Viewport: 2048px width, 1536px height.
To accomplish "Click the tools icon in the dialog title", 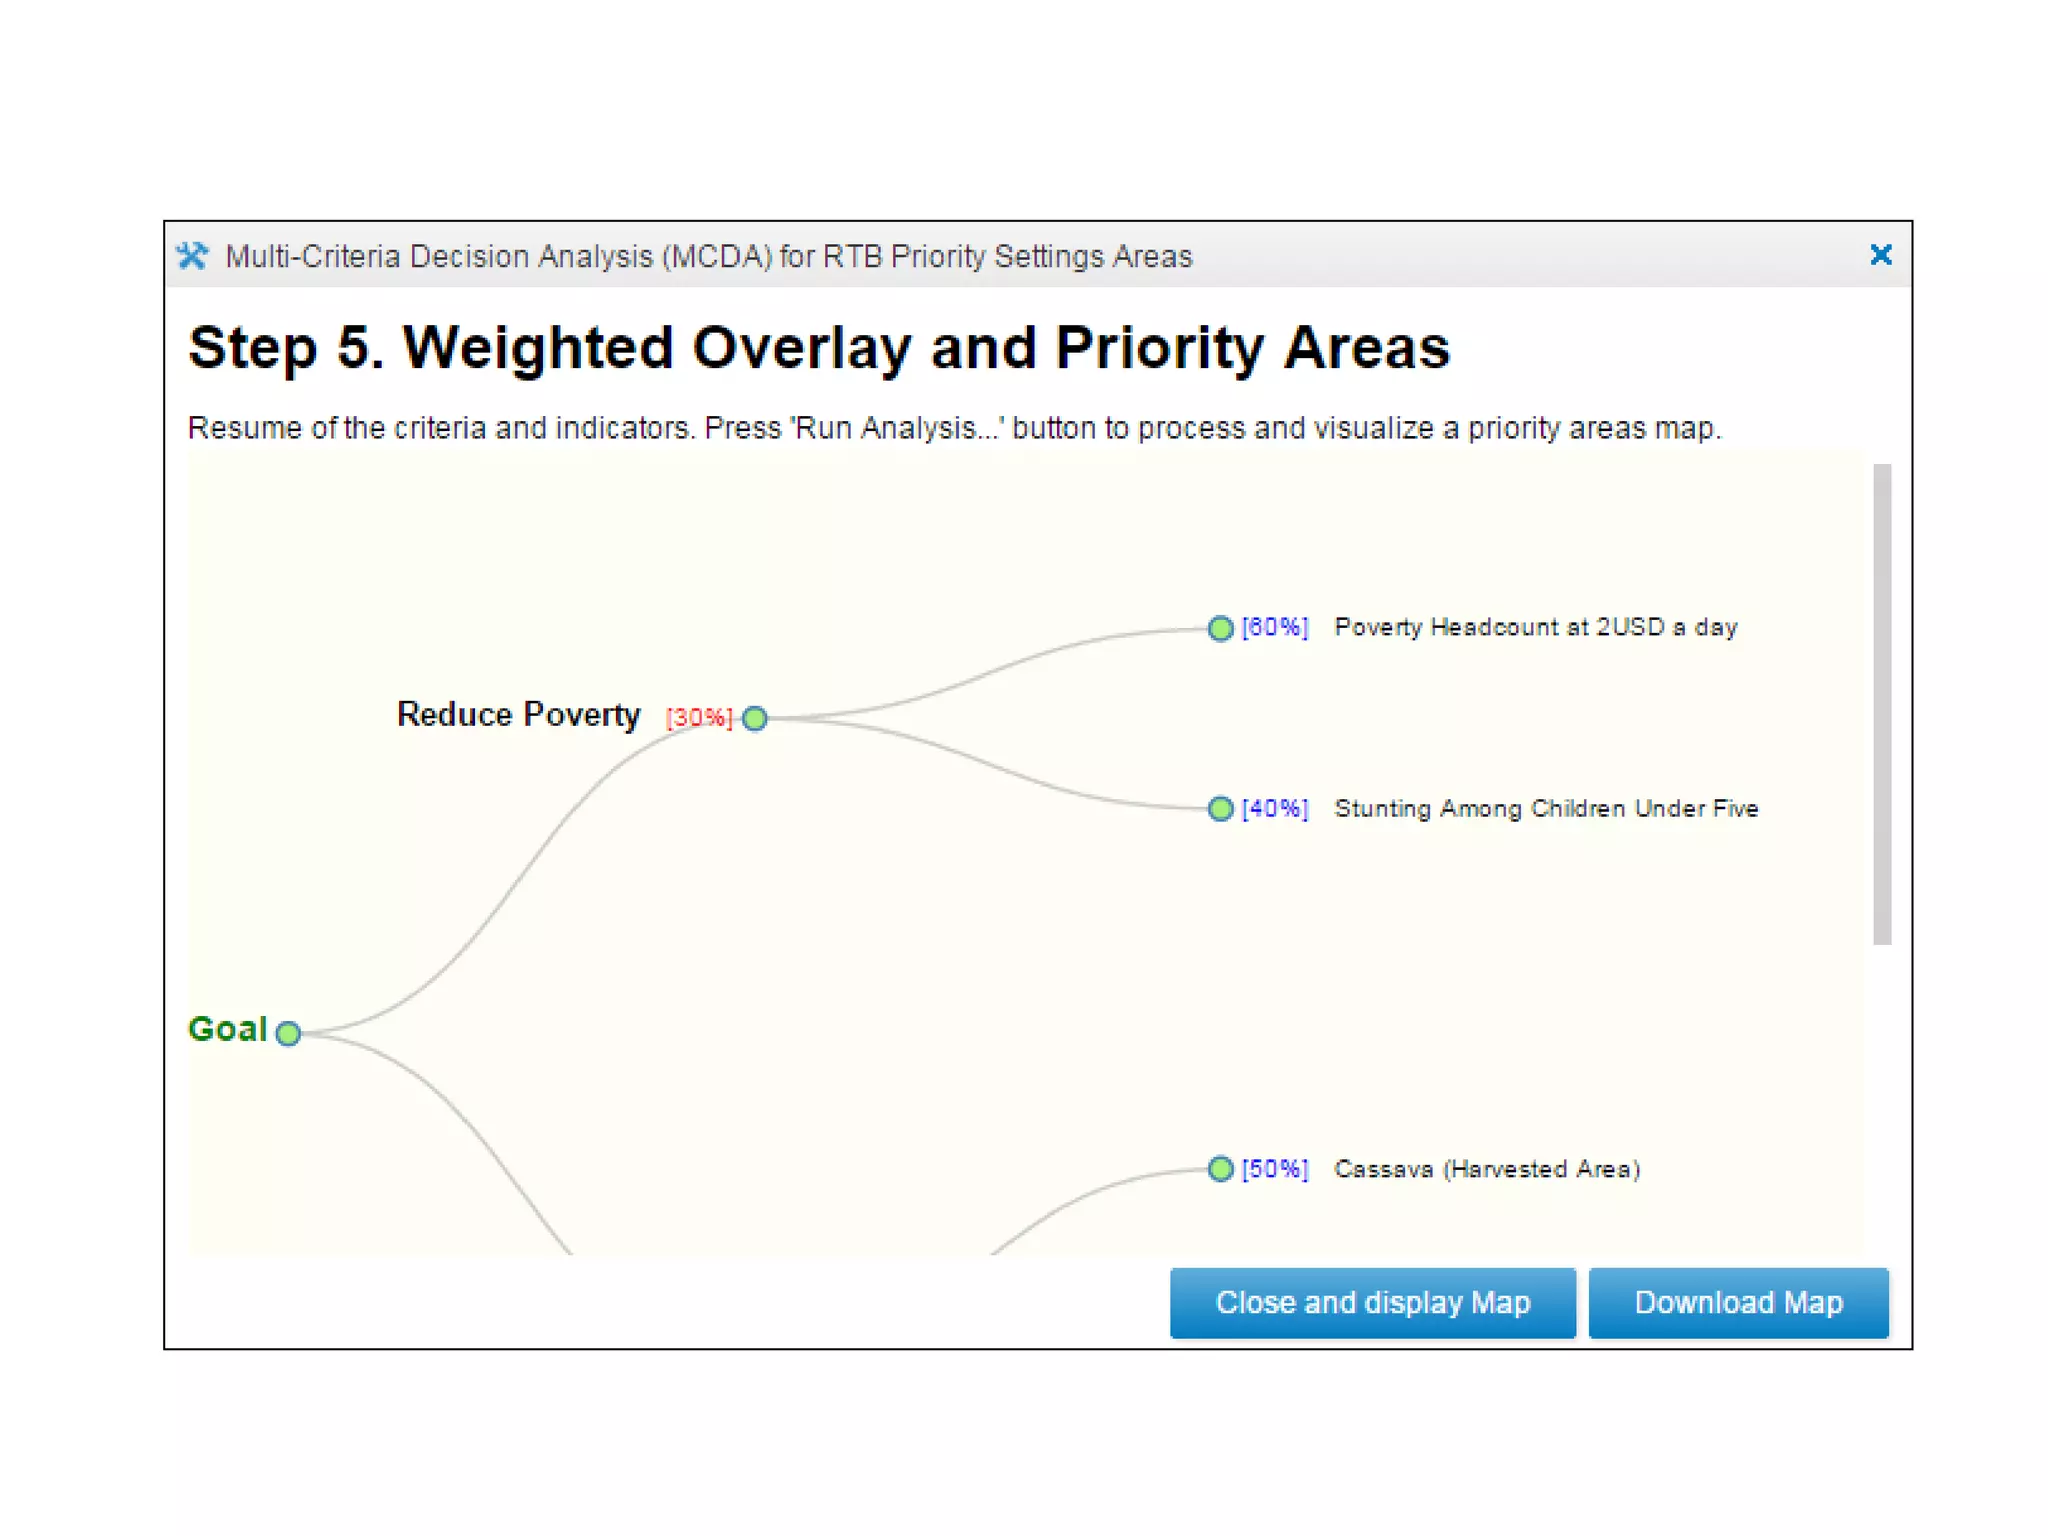I will pos(192,256).
